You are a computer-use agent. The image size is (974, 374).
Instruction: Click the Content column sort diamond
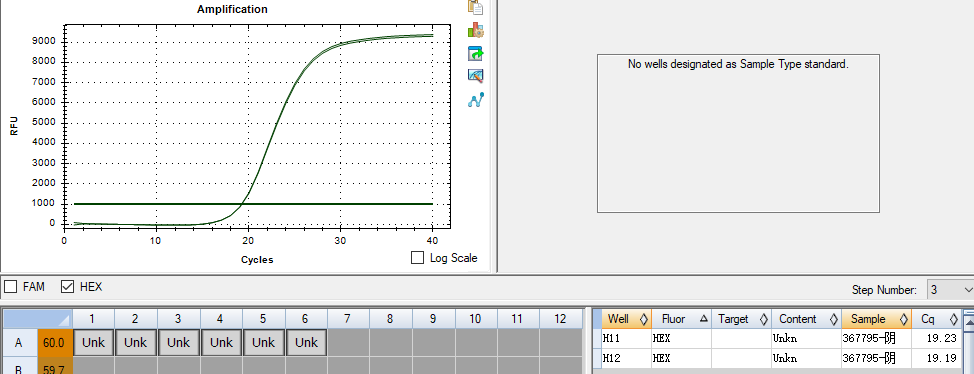834,319
